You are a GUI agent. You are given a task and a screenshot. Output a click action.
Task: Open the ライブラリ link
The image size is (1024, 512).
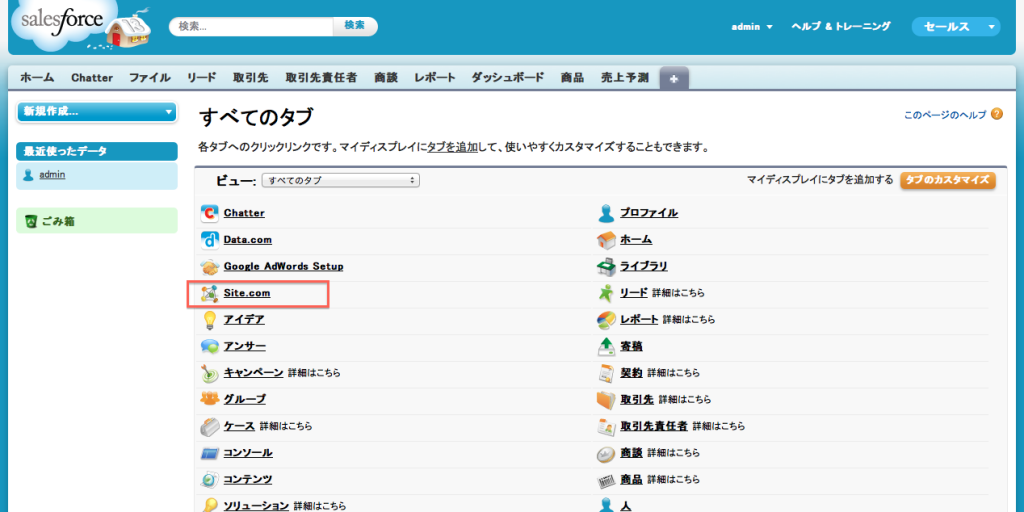644,266
